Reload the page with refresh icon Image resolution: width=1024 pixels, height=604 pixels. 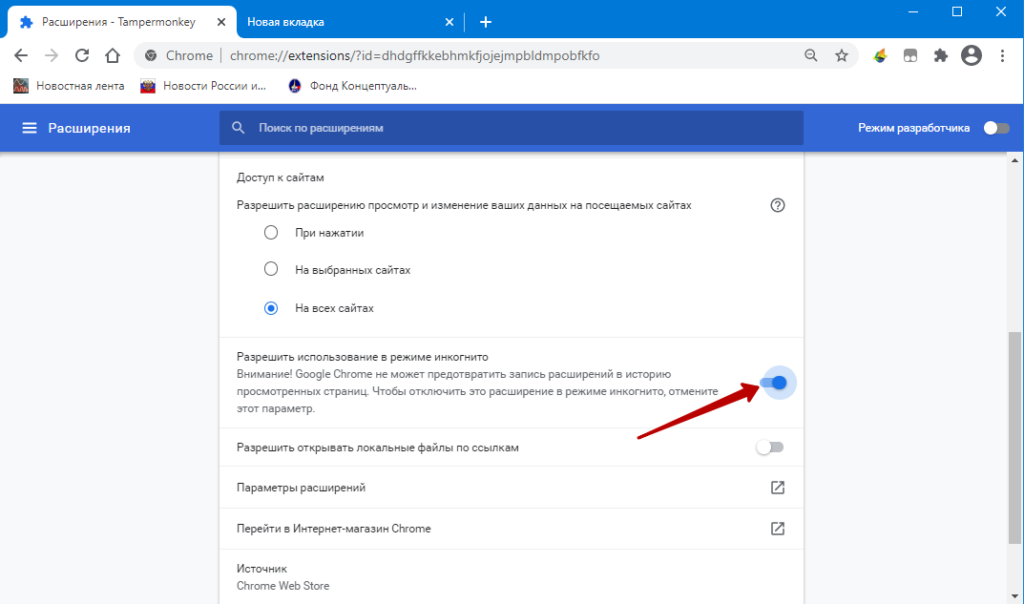pos(82,56)
